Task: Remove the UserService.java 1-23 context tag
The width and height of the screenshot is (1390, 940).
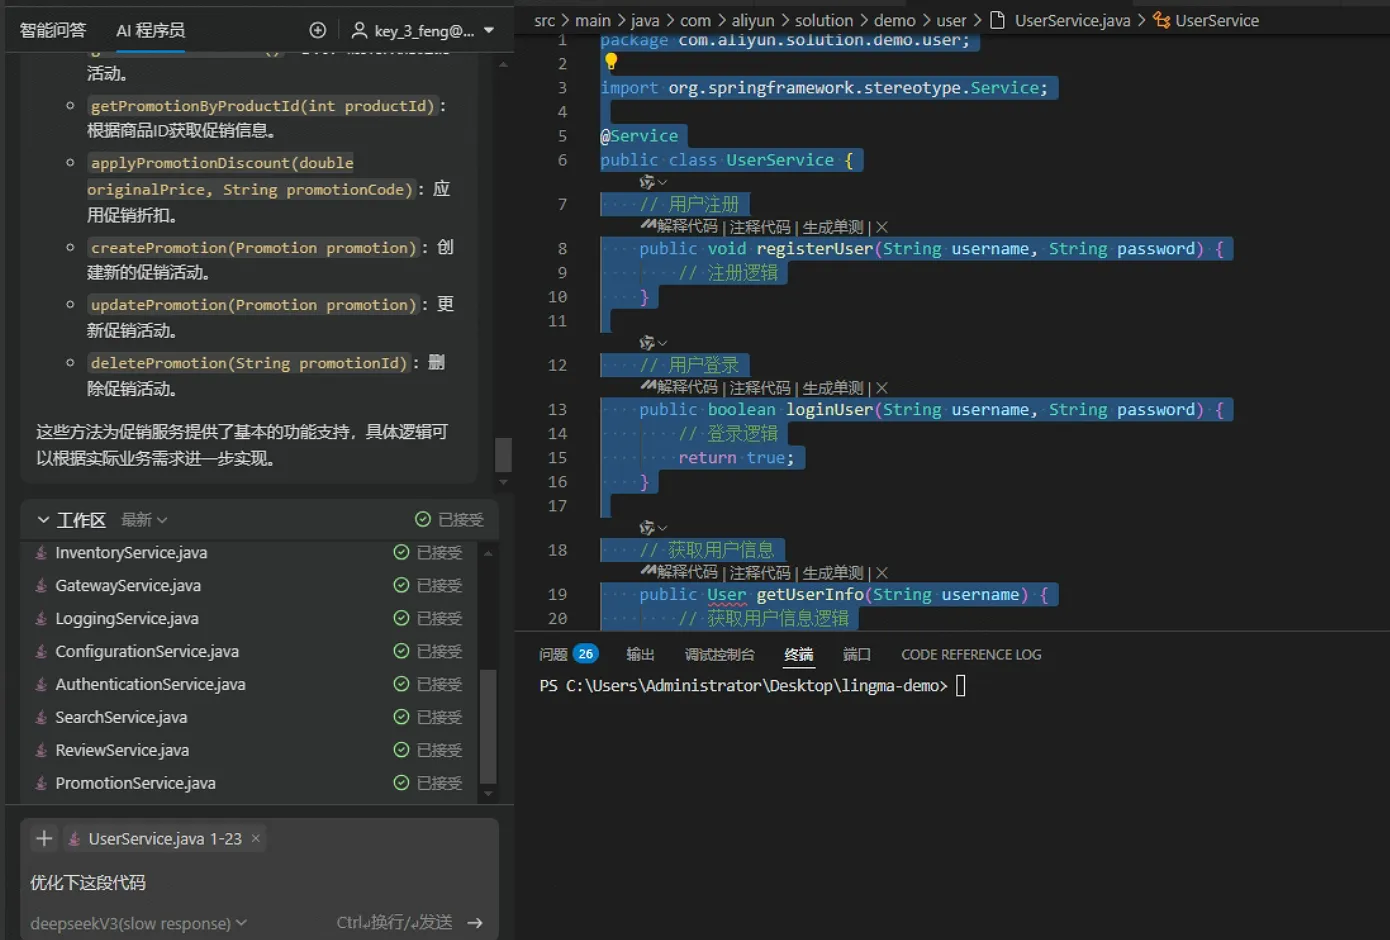Action: point(256,839)
